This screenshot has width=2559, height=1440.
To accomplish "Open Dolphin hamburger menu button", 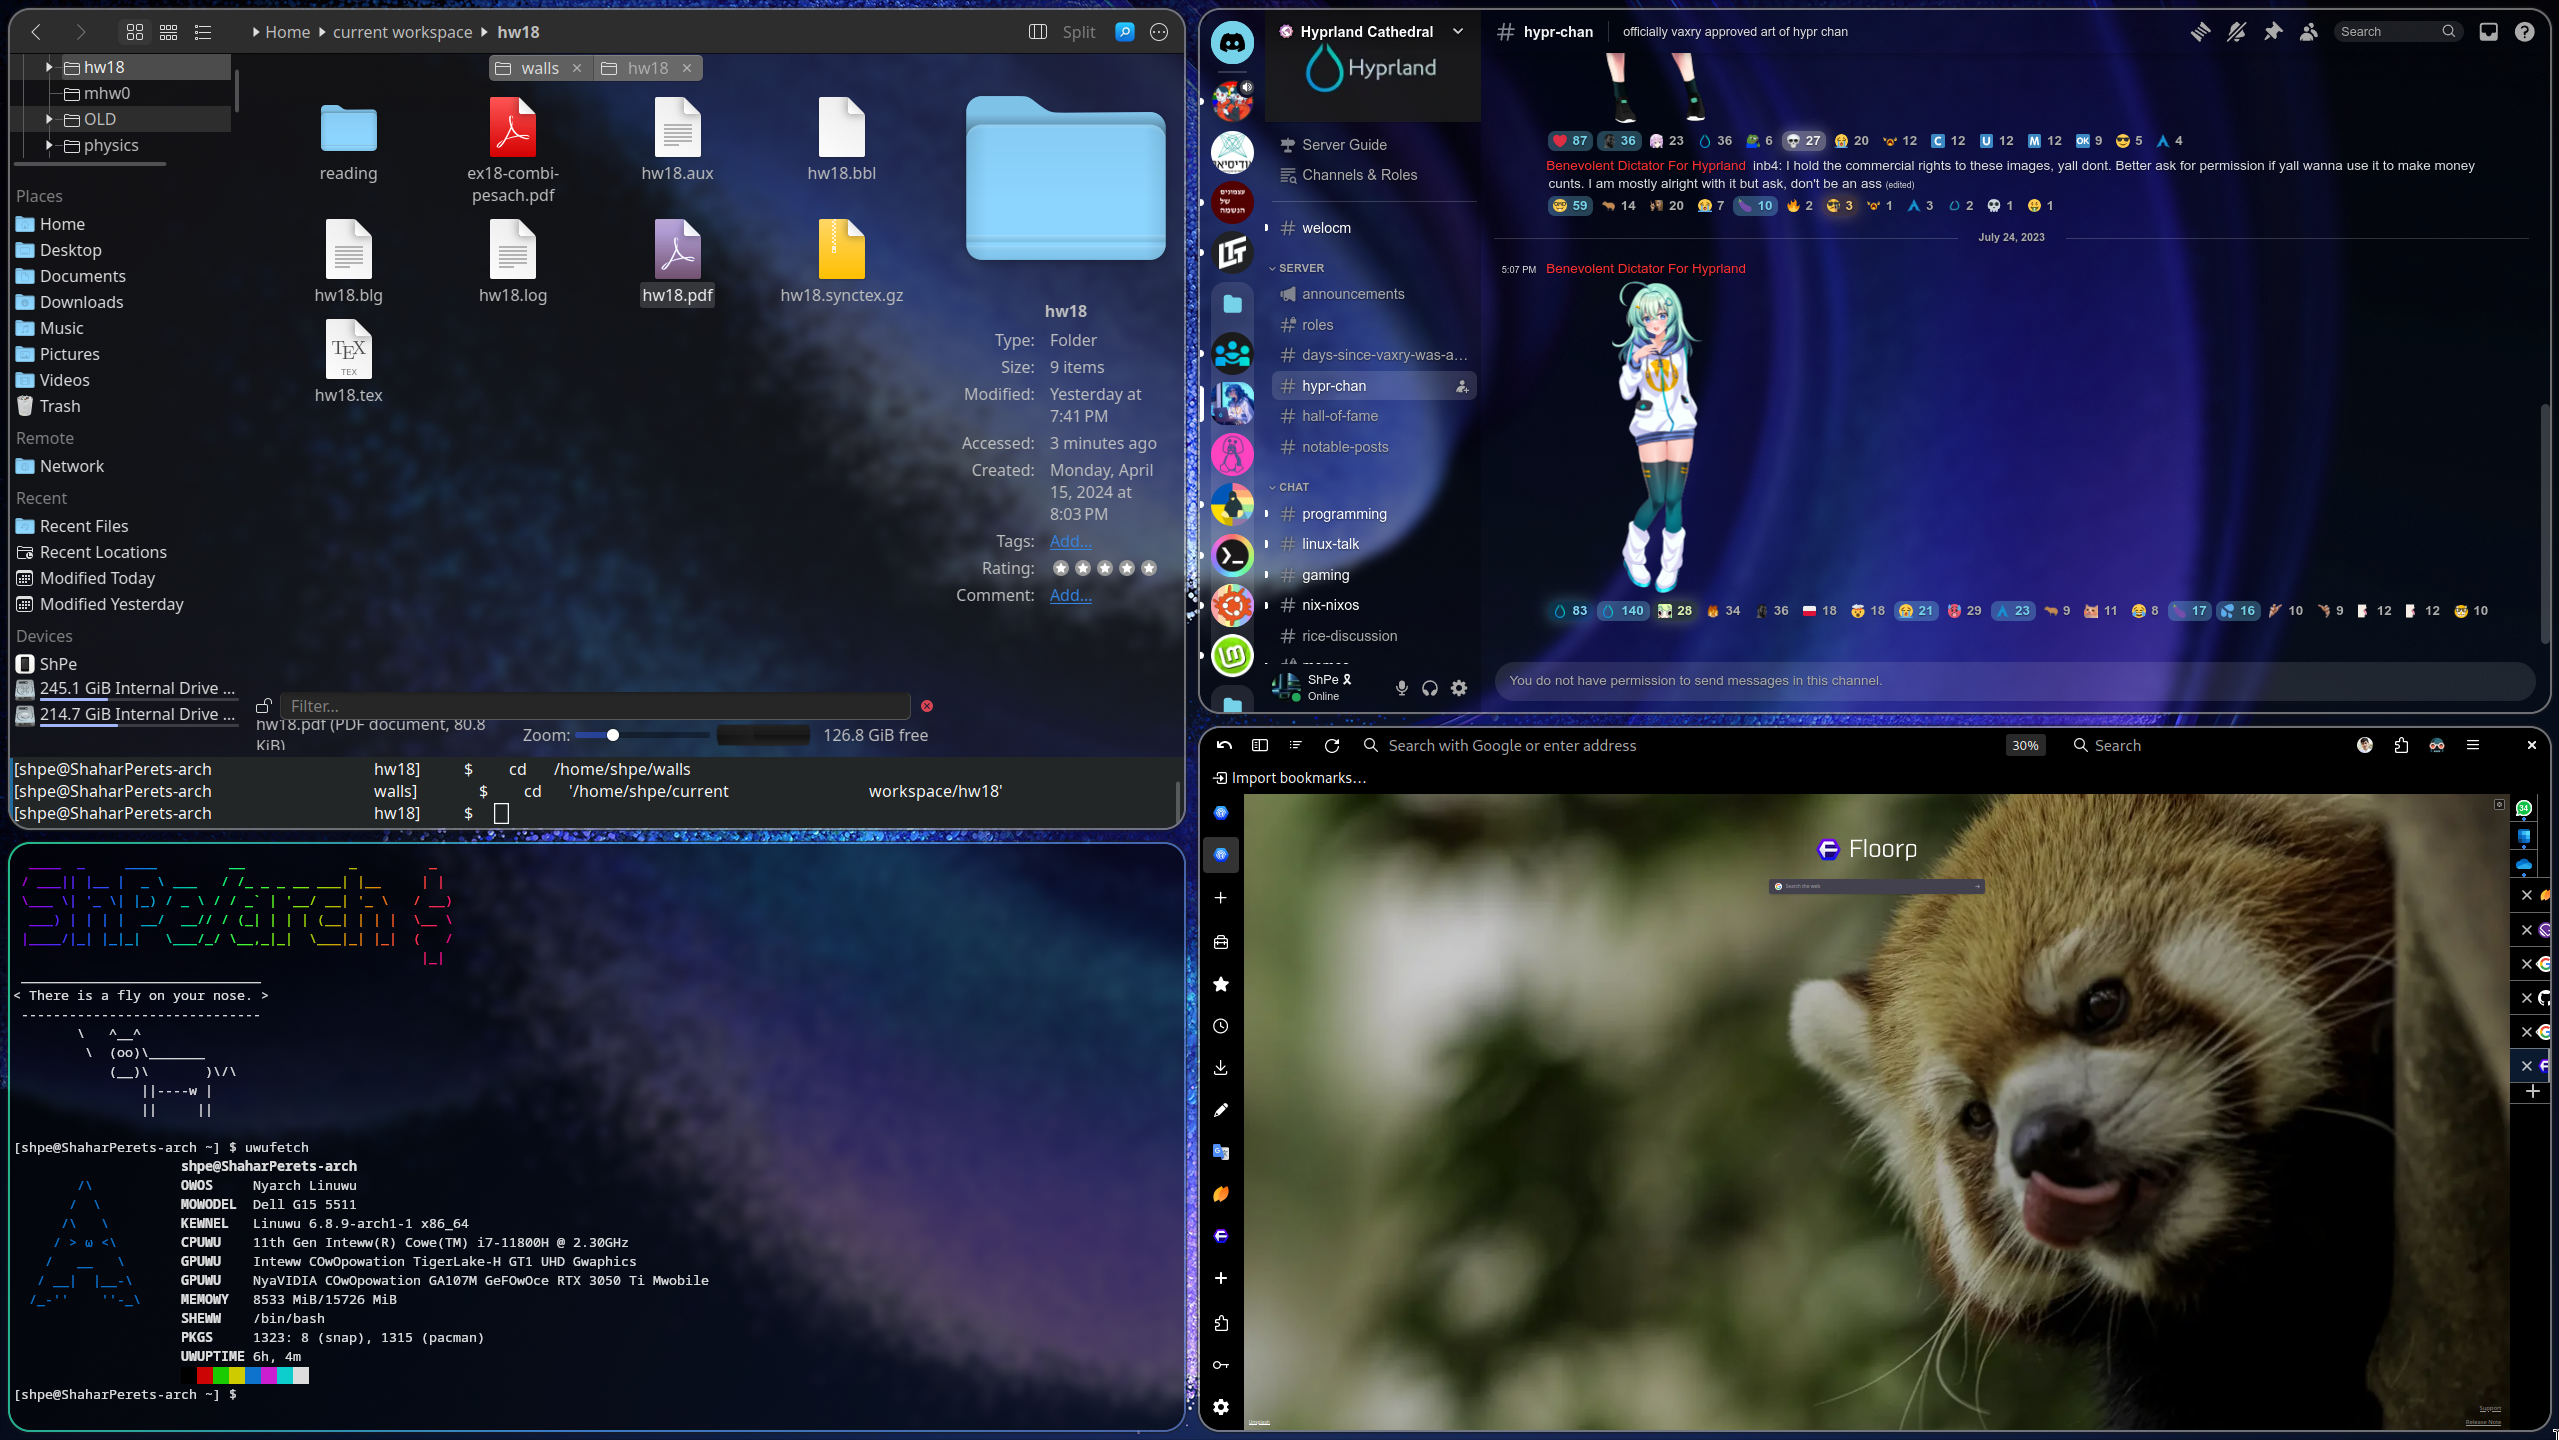I will [x=1159, y=32].
